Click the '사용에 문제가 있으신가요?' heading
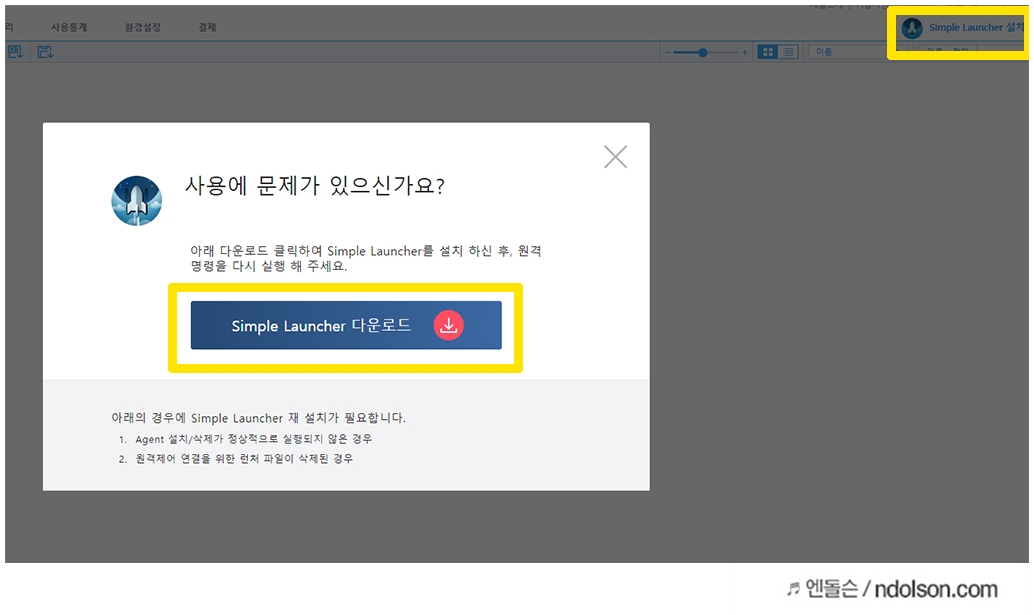 [315, 185]
